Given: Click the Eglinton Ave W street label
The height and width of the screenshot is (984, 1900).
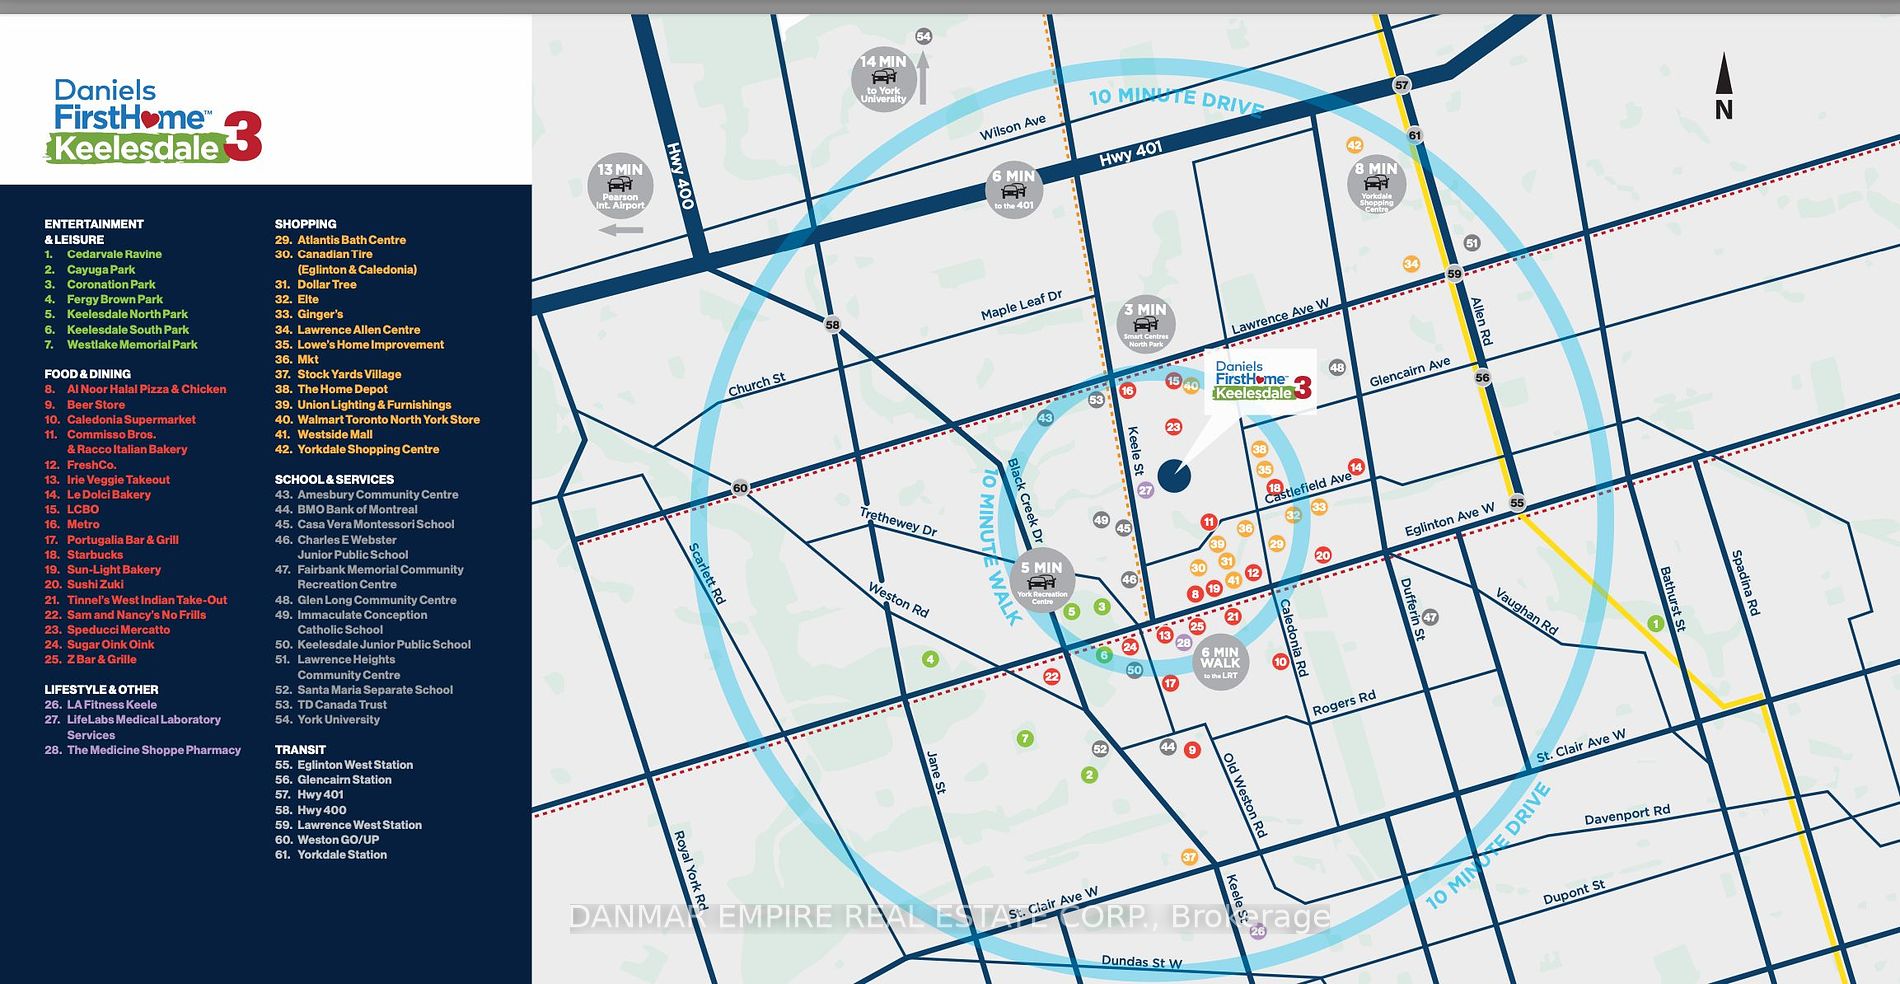Looking at the screenshot, I should [1449, 519].
